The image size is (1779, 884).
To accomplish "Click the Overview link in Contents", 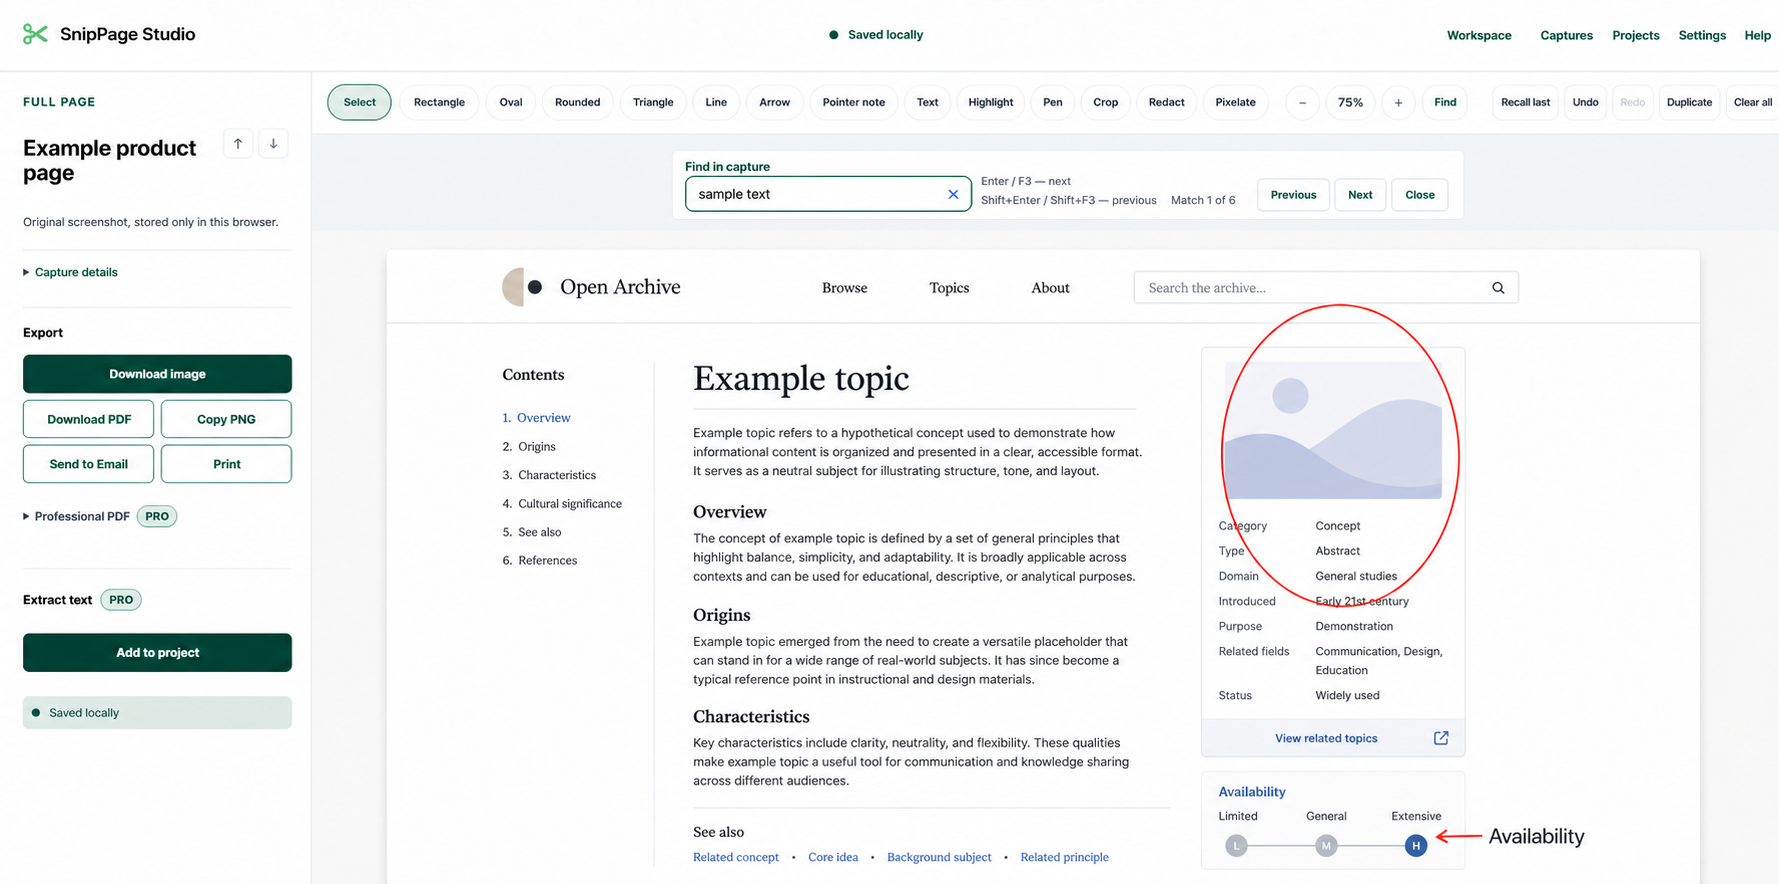I will click(x=543, y=418).
